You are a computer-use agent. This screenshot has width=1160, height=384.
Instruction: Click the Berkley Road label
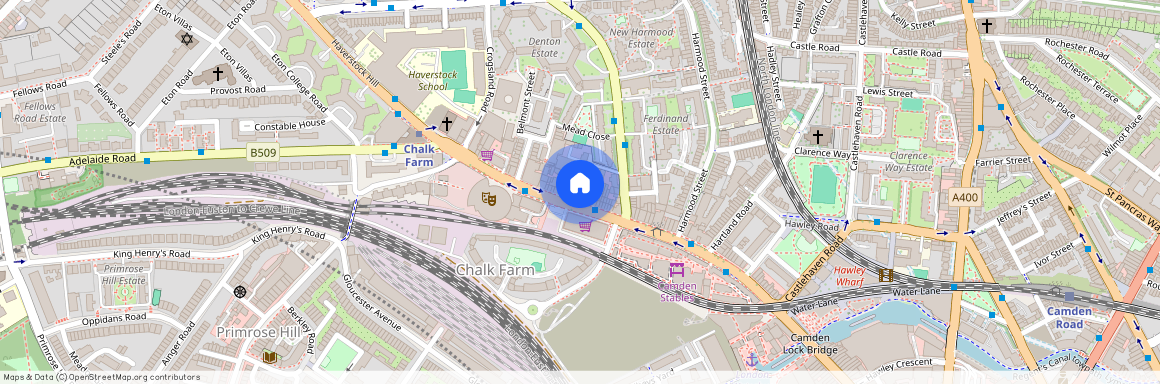pyautogui.click(x=301, y=329)
